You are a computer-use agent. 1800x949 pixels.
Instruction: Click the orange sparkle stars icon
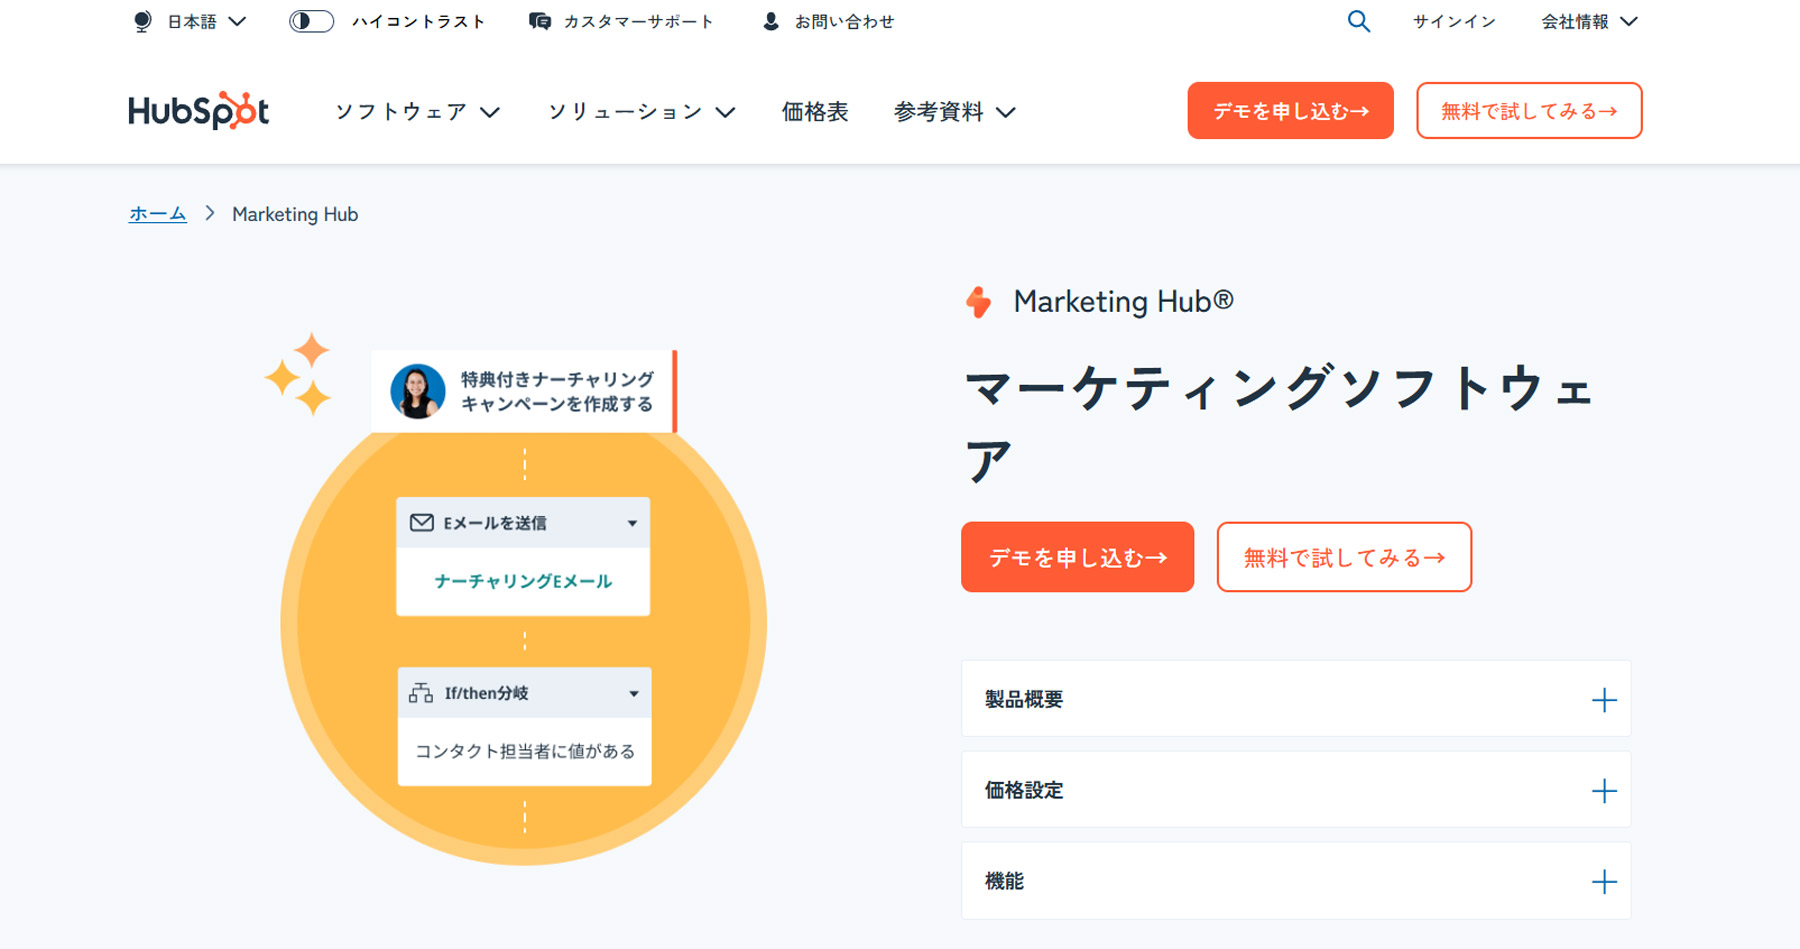coord(299,374)
